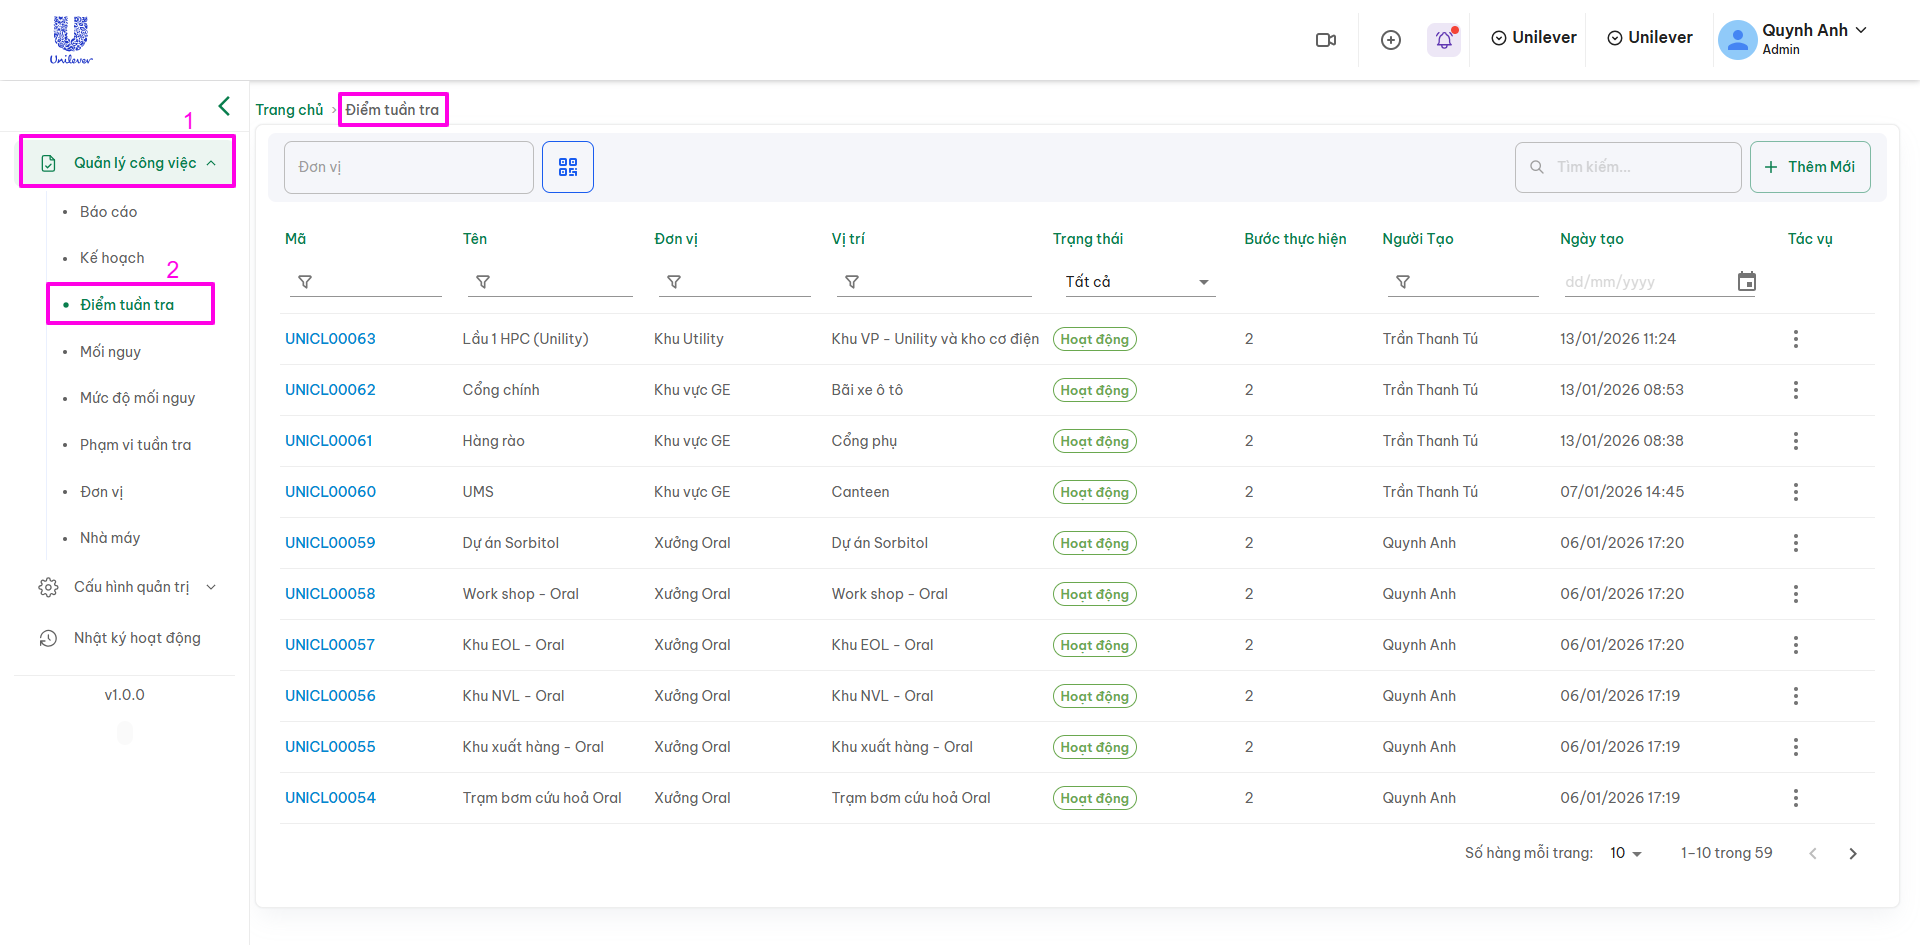Open the UNICL00059 record link
Screen dimensions: 1920x945
tap(330, 543)
